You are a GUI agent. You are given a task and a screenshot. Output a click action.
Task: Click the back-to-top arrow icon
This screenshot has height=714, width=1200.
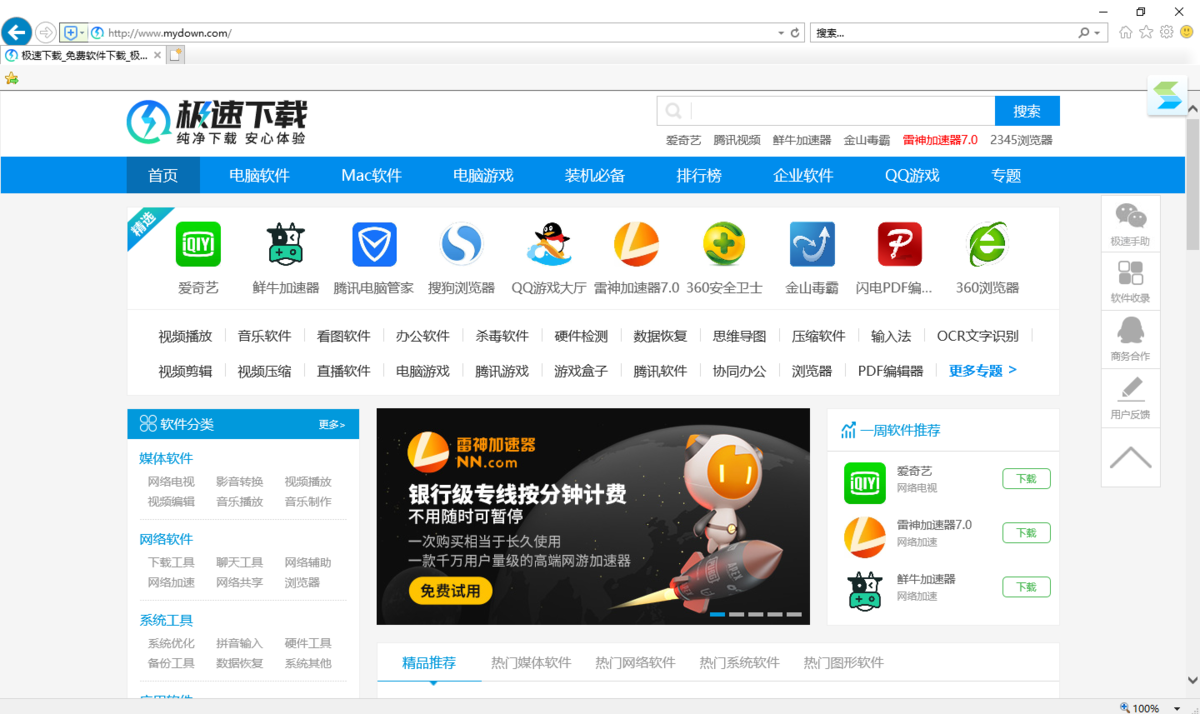coord(1131,458)
